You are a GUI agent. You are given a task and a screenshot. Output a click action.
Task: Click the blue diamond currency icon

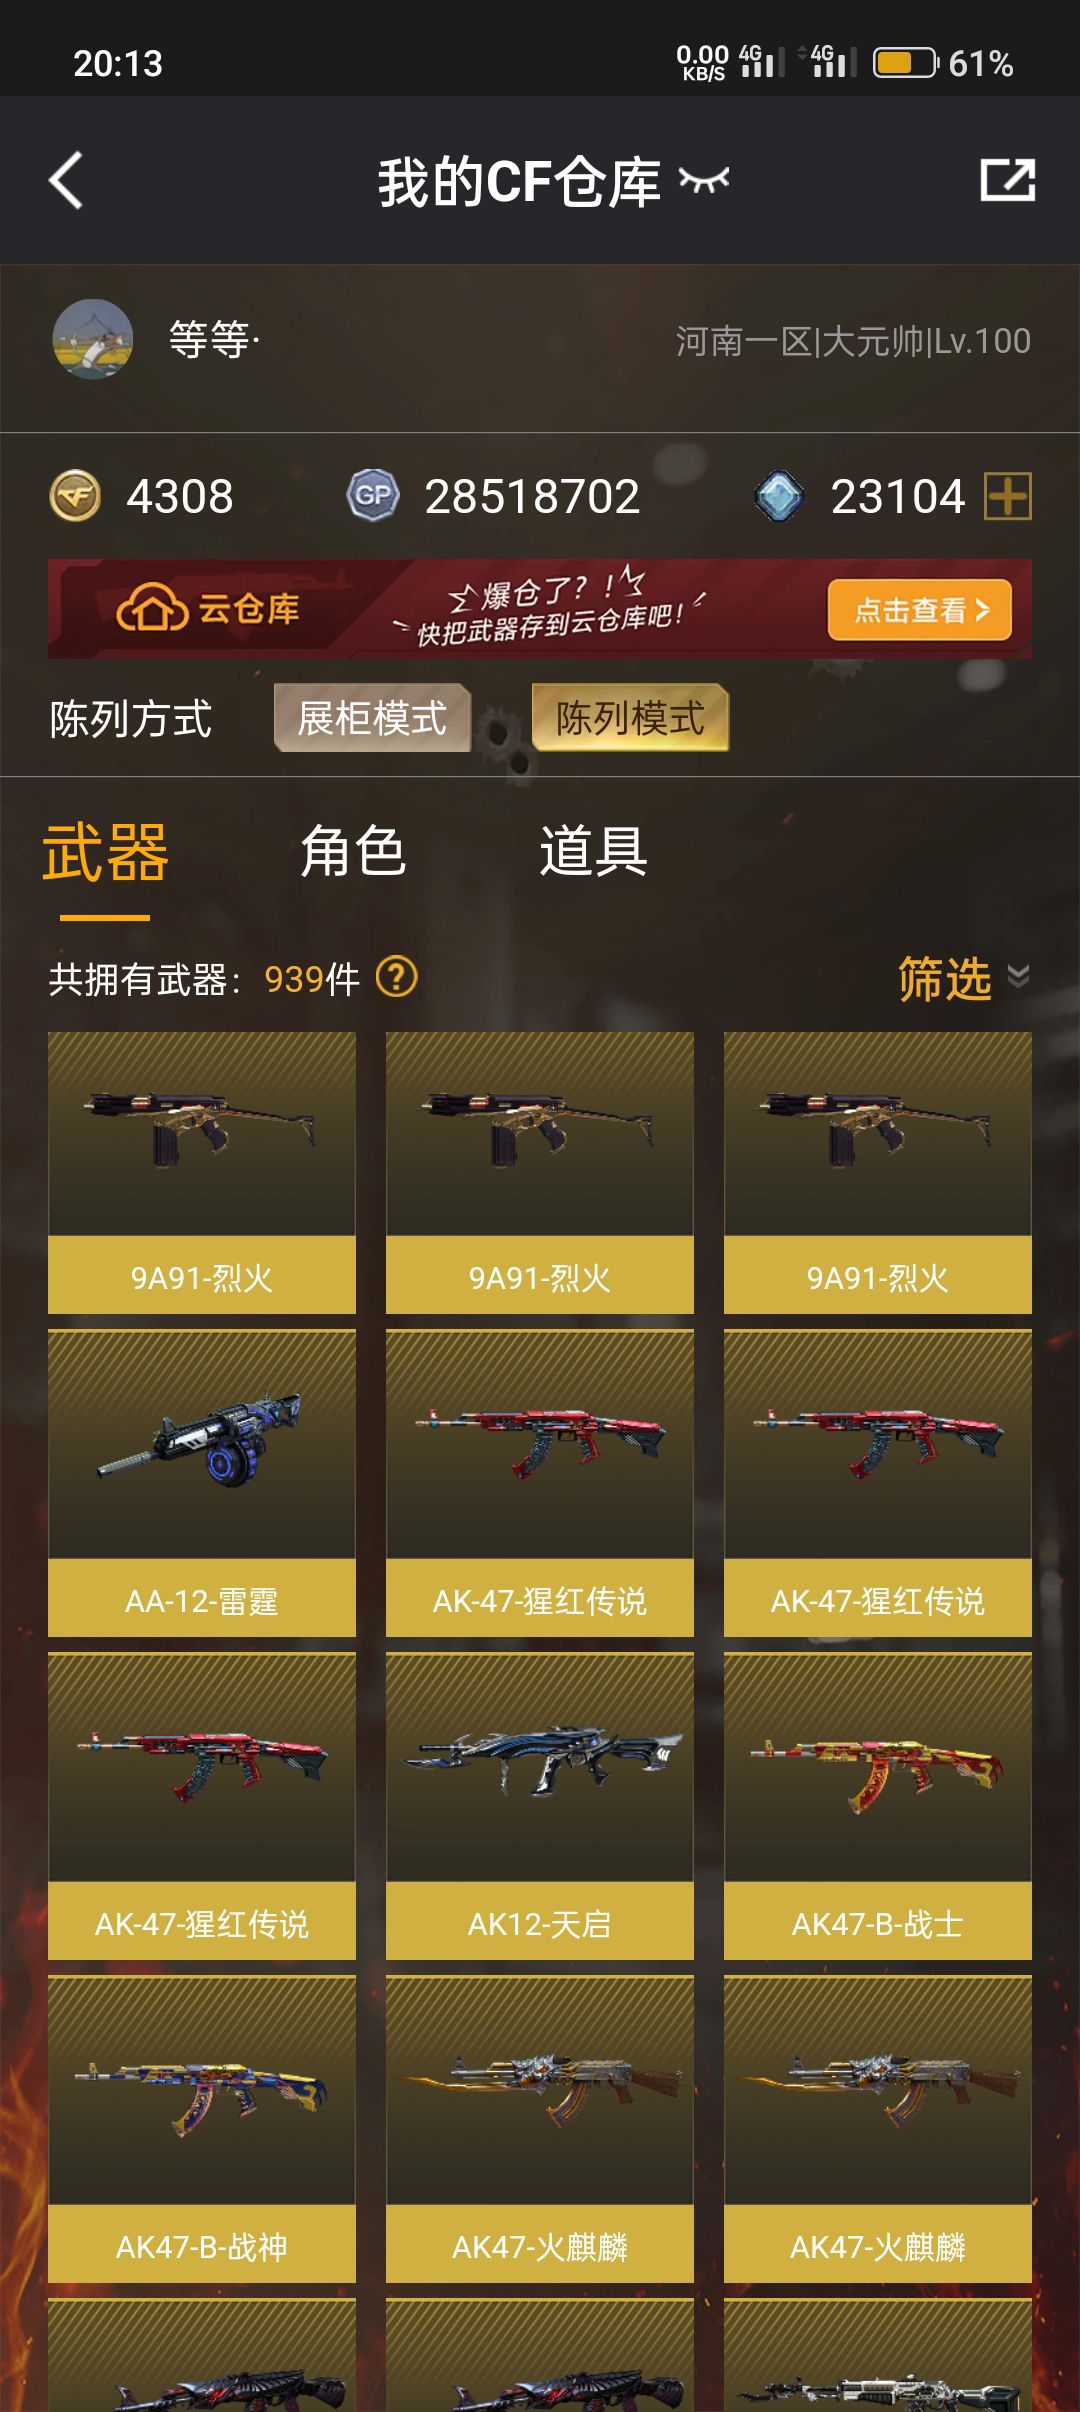[x=778, y=496]
